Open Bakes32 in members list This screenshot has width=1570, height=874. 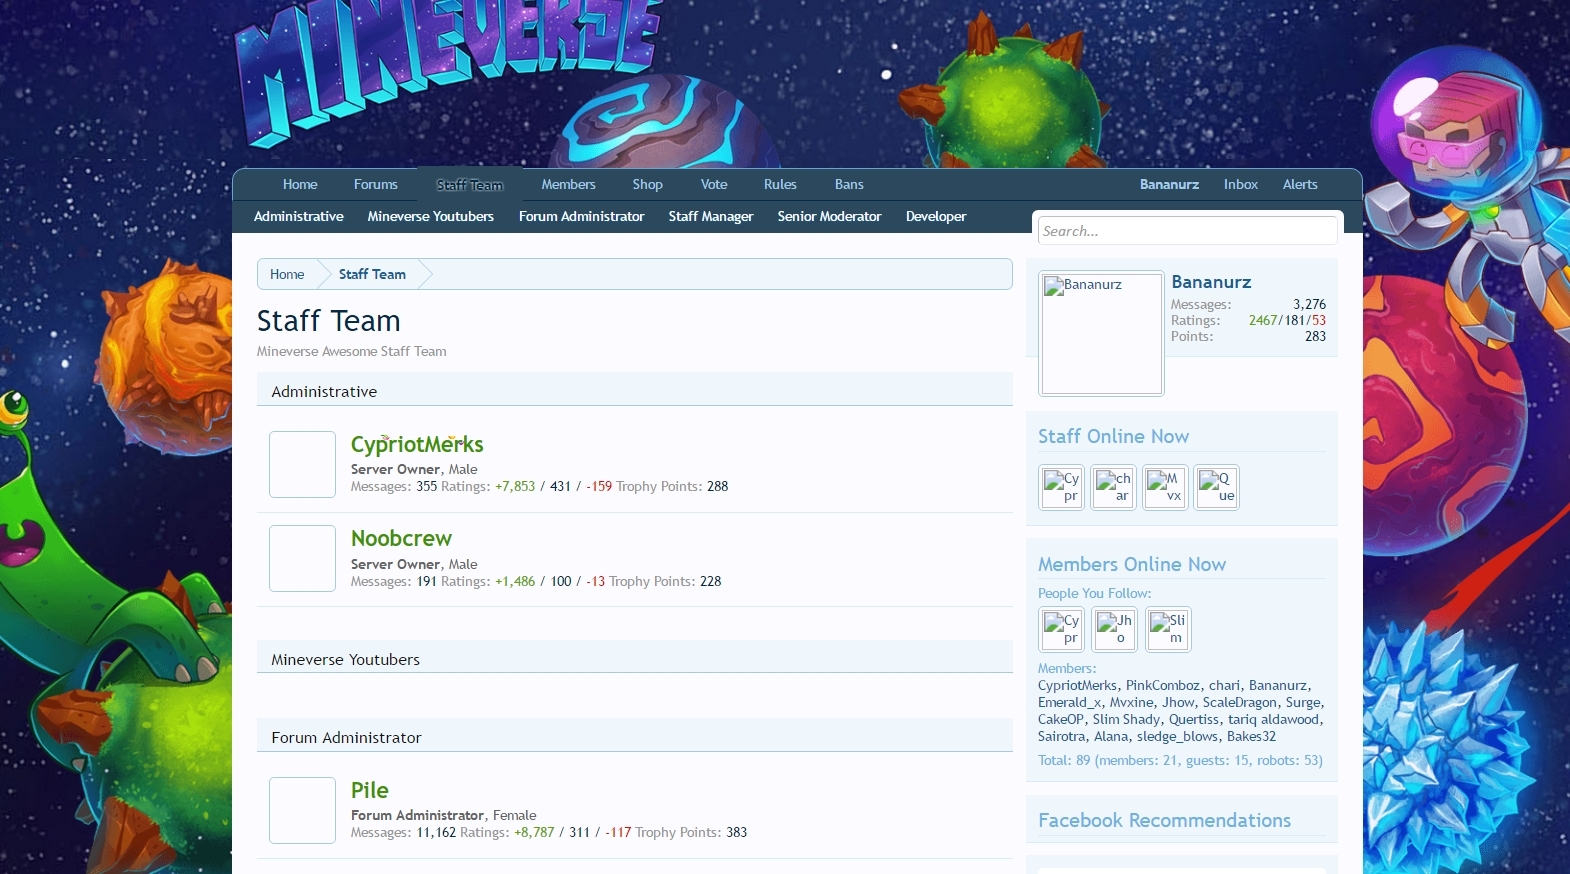1251,736
